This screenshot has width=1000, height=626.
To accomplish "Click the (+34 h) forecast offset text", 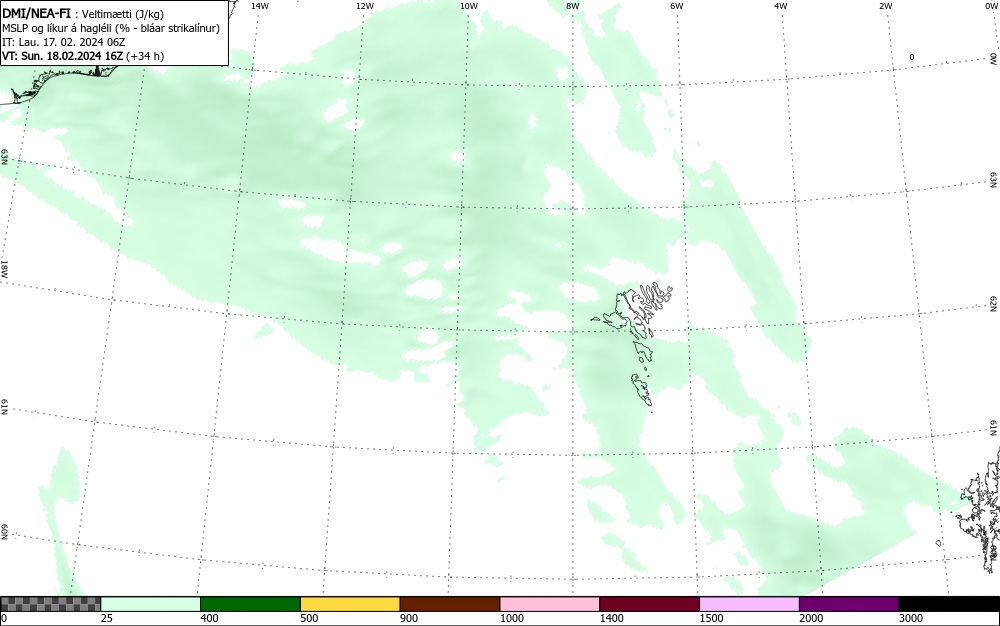I will (145, 56).
